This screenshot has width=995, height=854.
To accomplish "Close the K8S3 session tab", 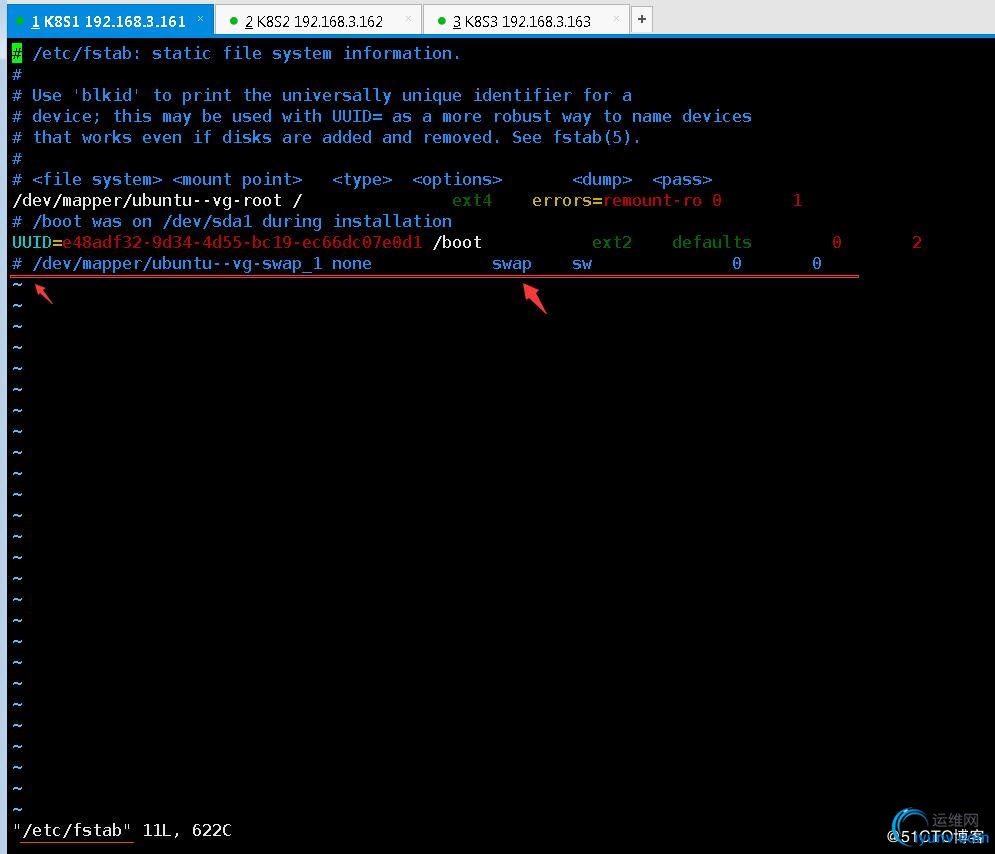I will pyautogui.click(x=616, y=19).
